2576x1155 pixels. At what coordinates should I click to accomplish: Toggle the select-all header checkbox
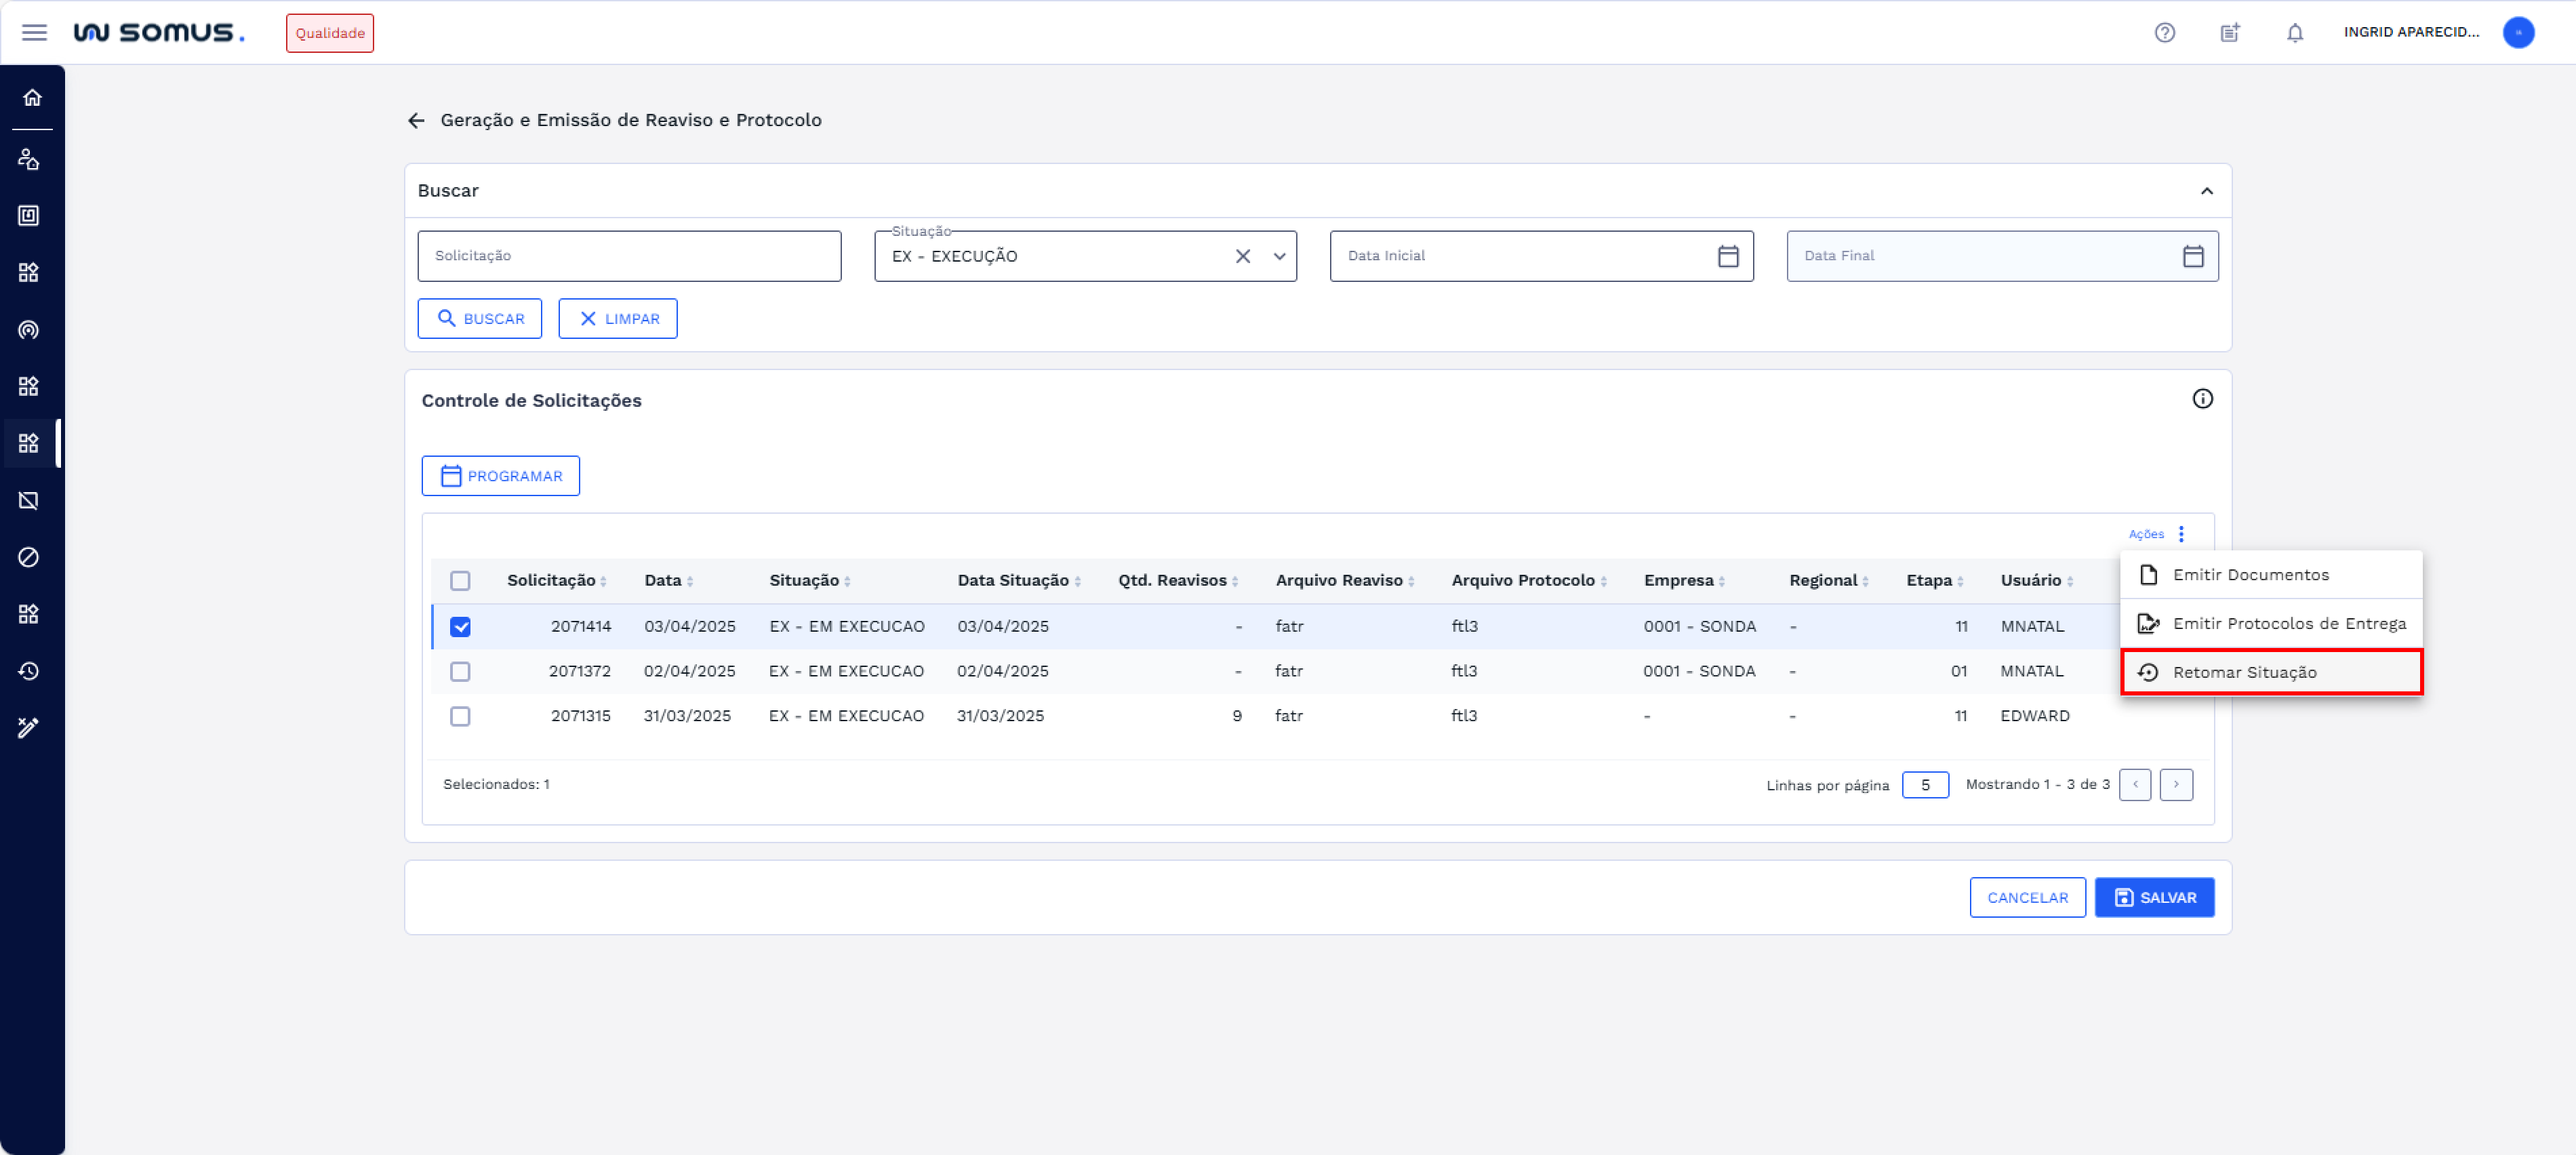coord(460,580)
